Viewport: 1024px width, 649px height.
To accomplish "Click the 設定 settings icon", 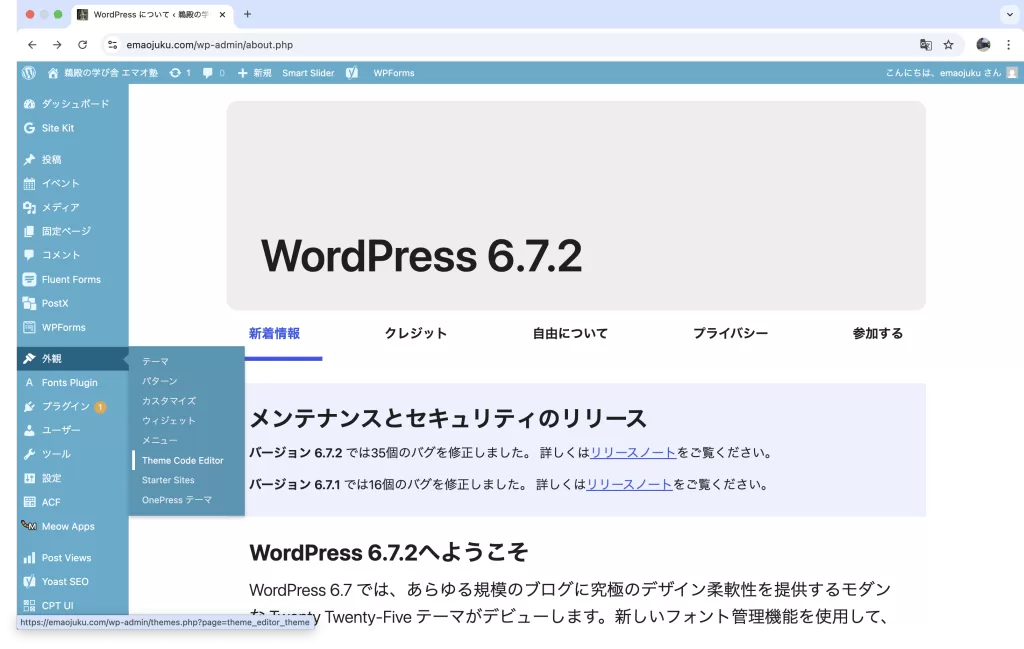I will point(29,478).
